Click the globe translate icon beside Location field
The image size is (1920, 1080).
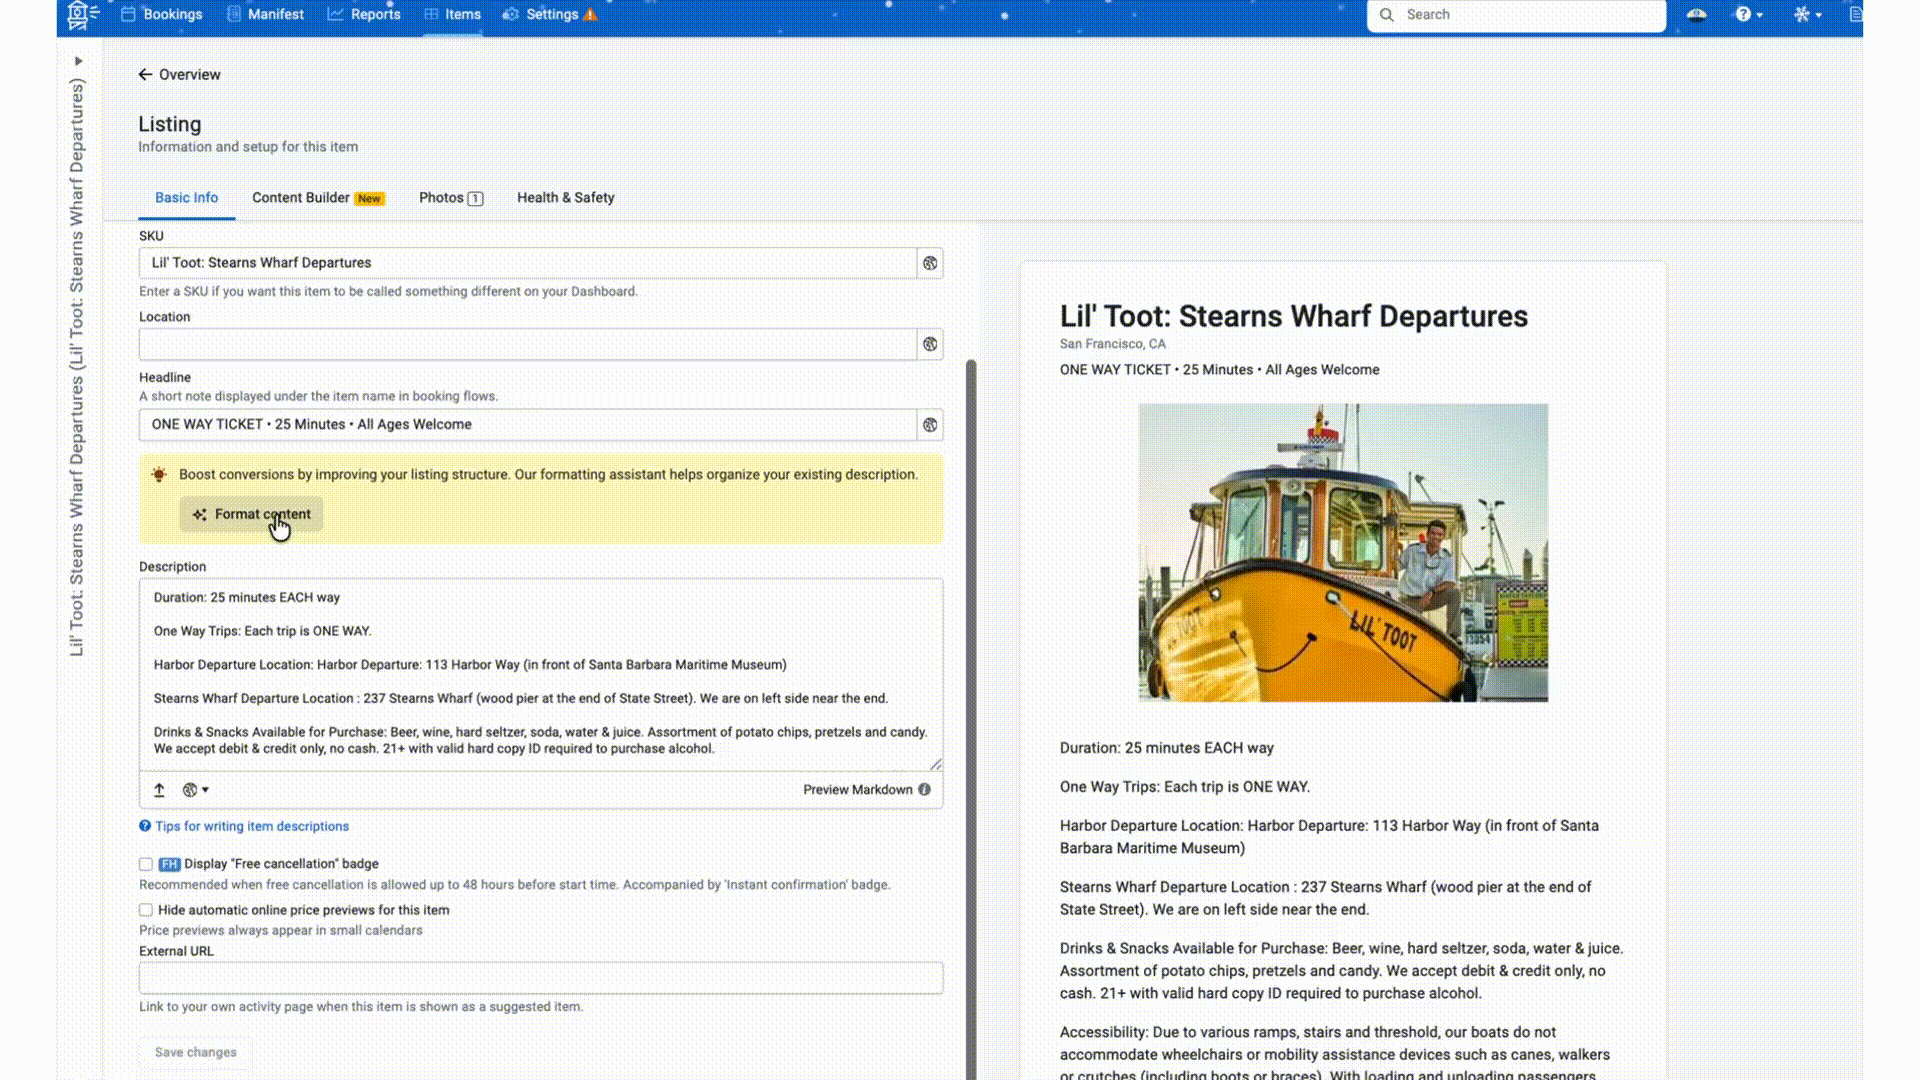[930, 344]
